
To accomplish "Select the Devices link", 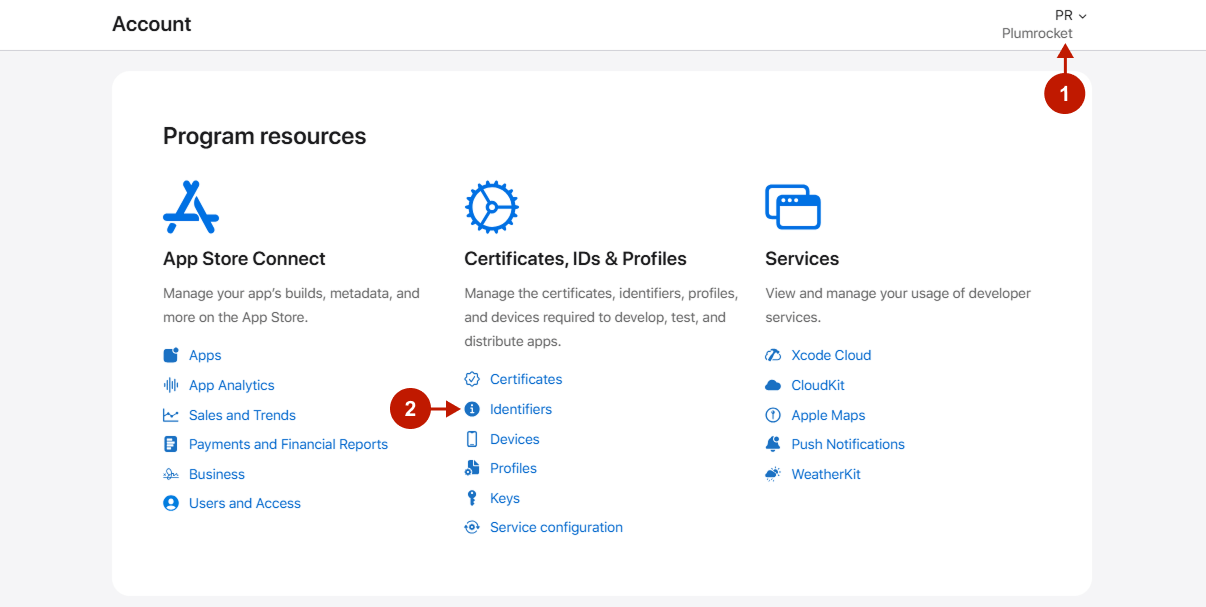I will 514,439.
